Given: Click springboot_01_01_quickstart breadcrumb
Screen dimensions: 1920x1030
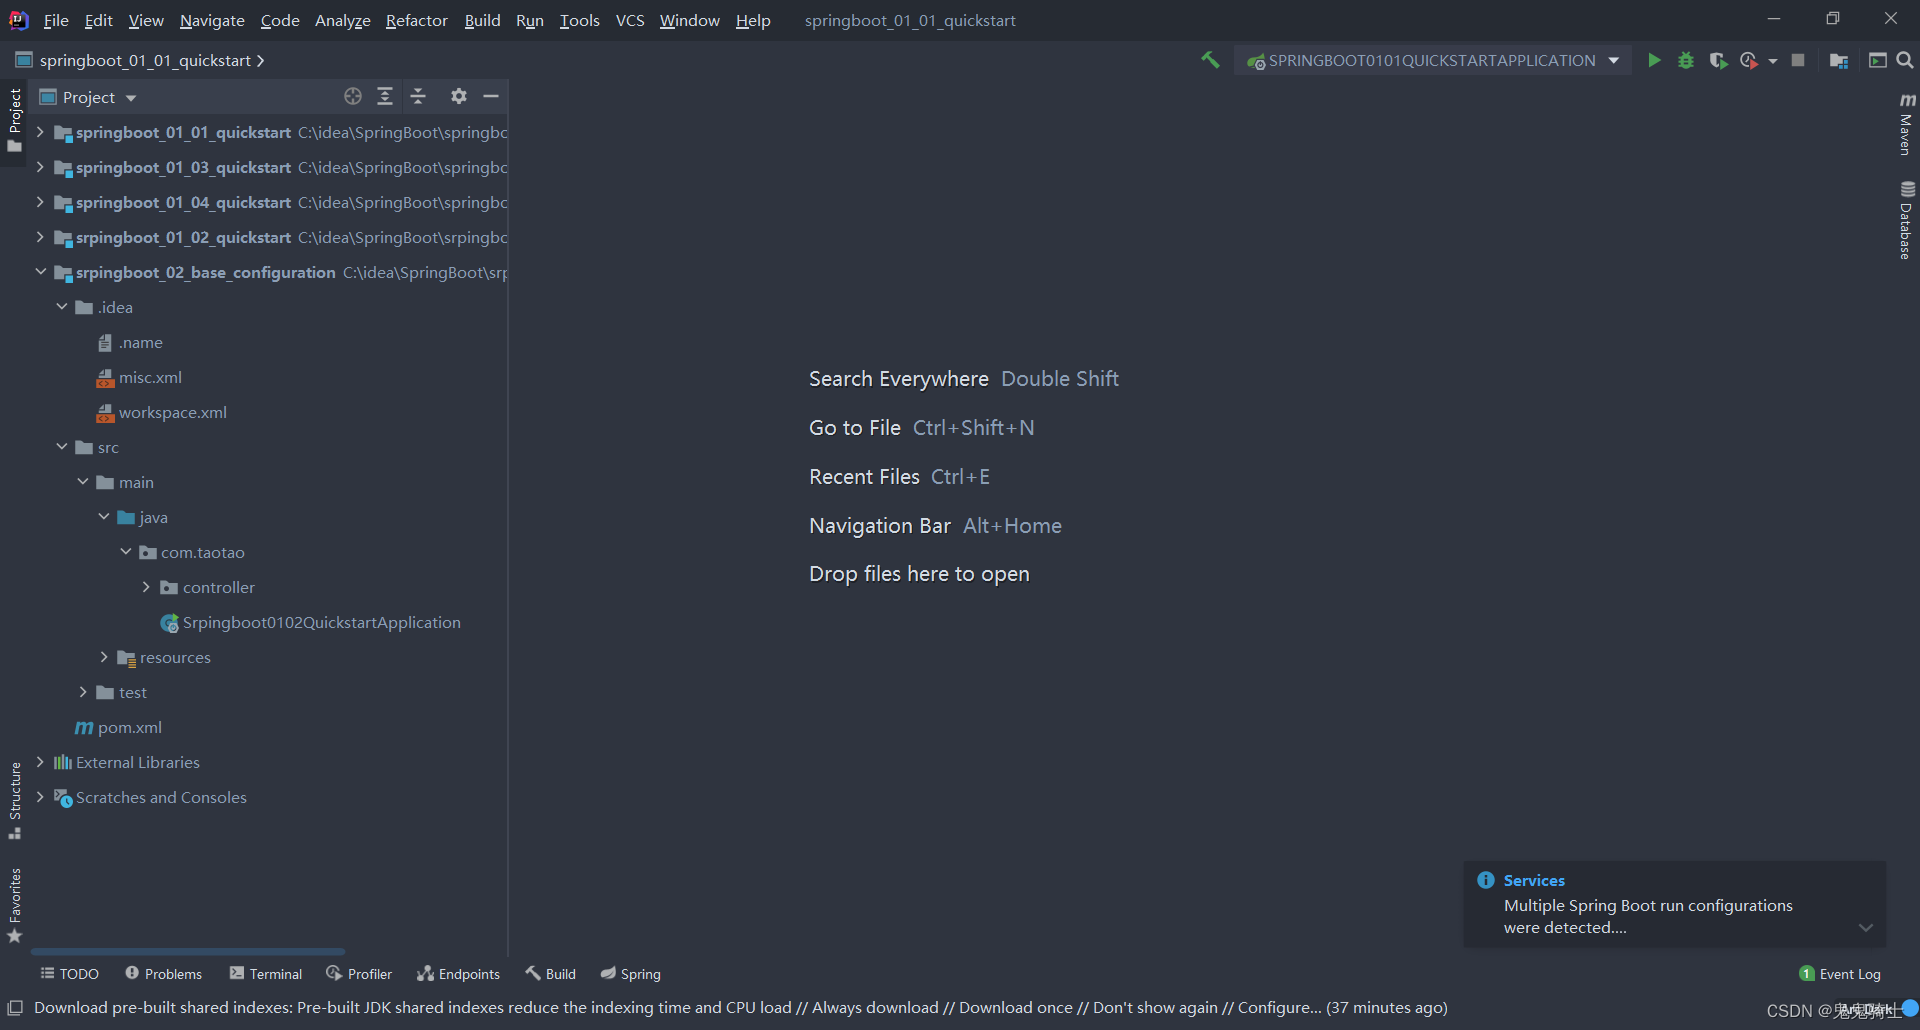Looking at the screenshot, I should coord(145,60).
